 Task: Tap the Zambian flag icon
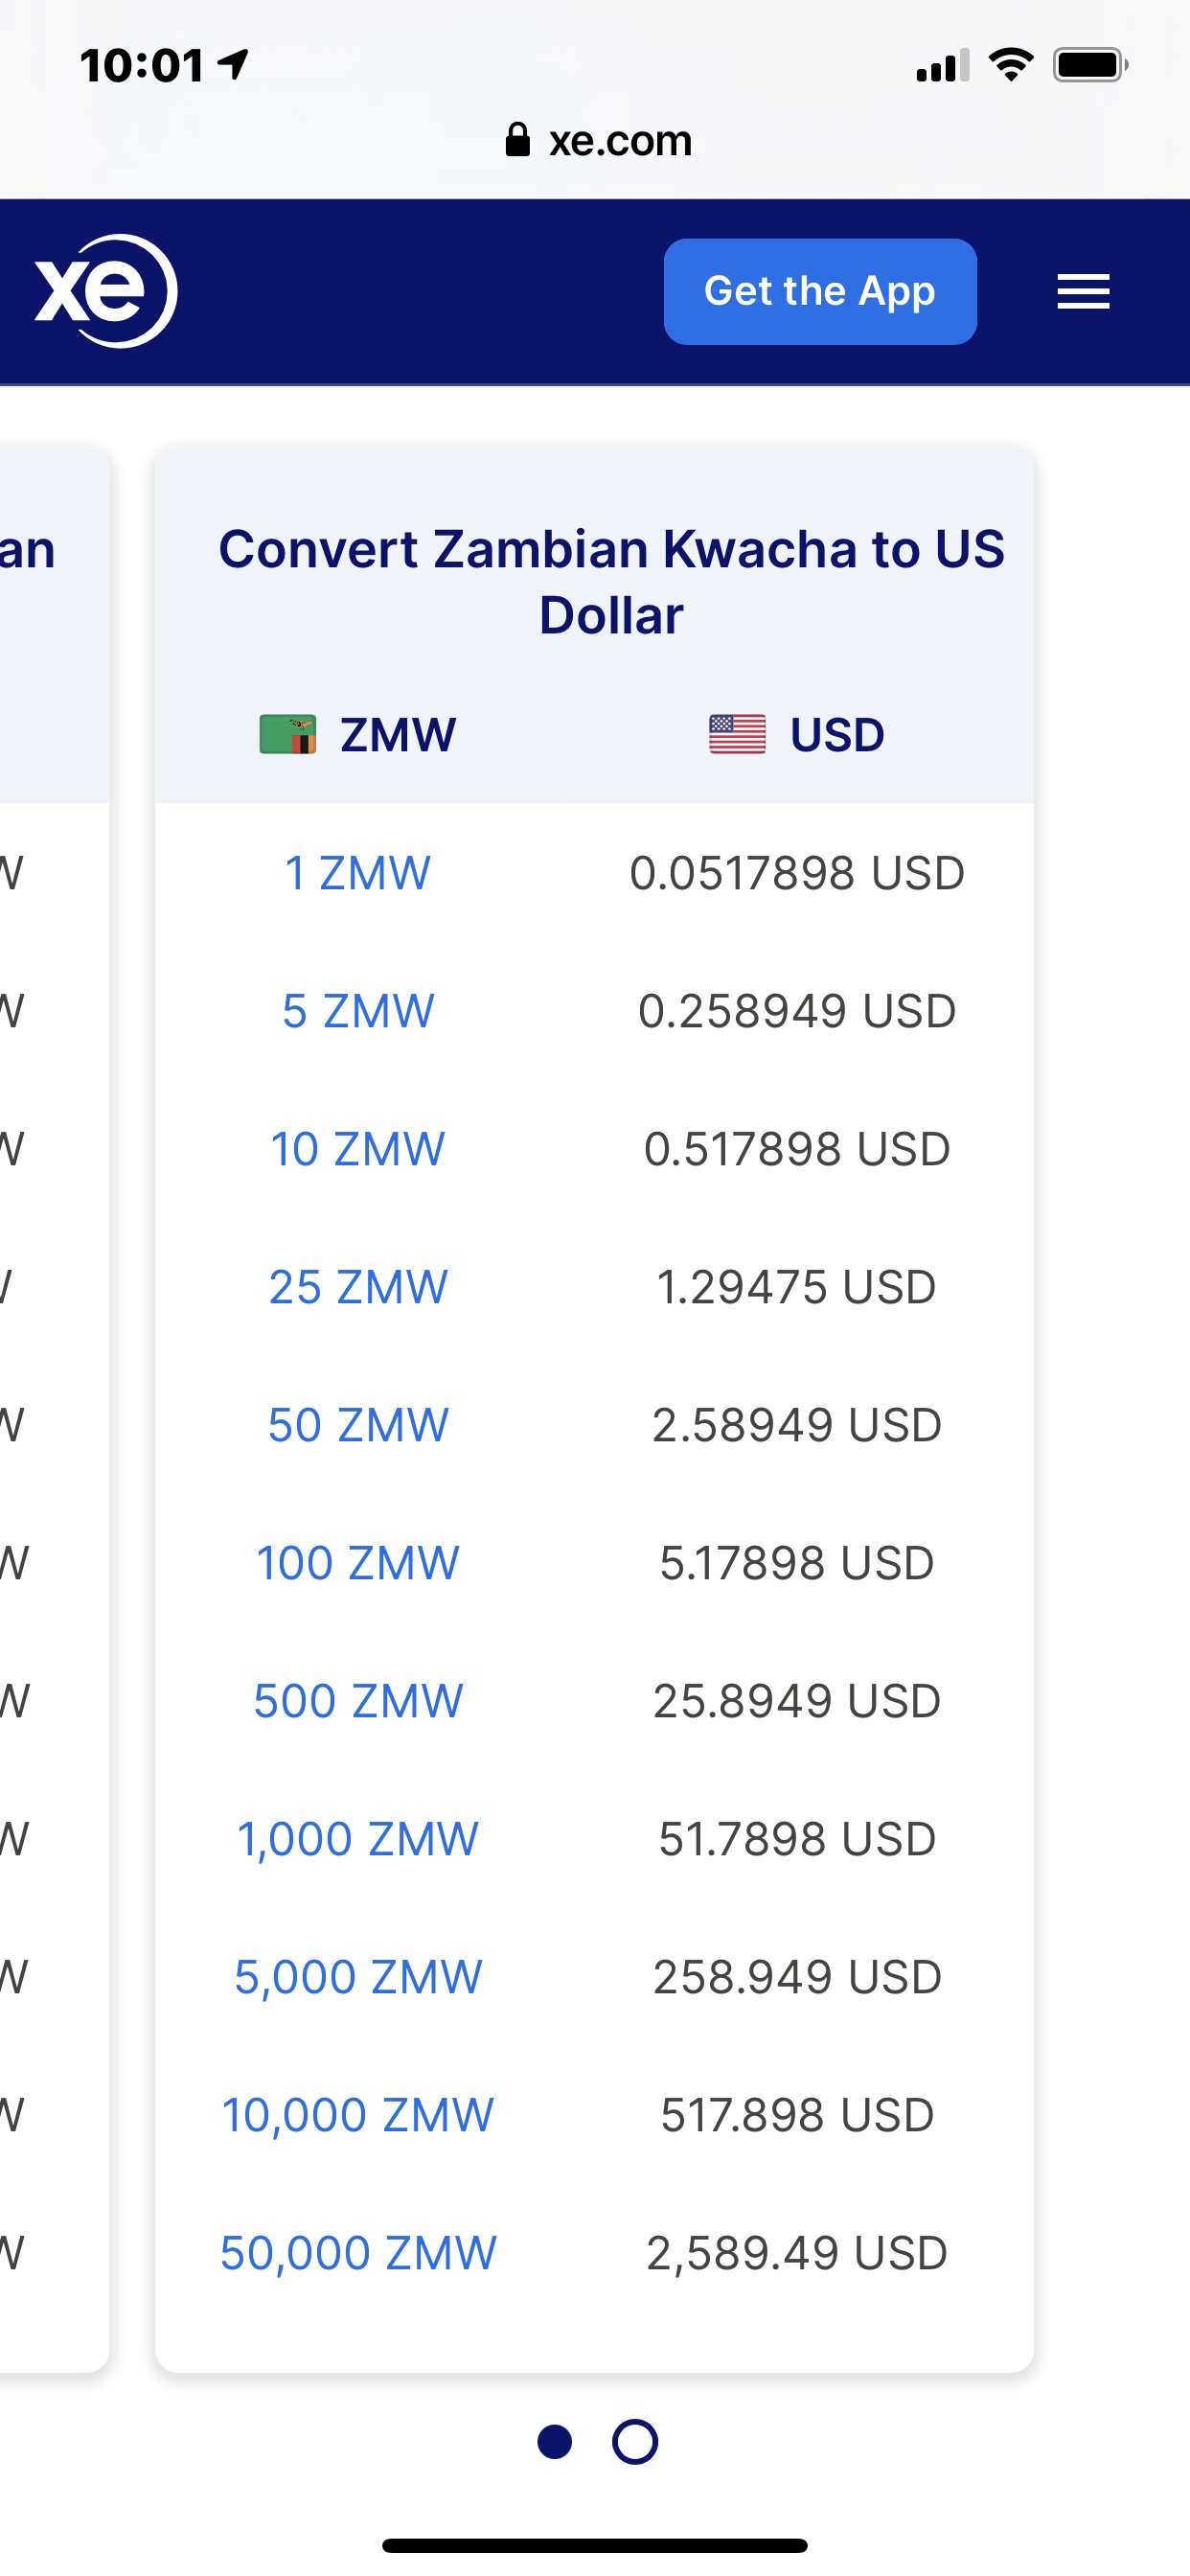(x=288, y=735)
